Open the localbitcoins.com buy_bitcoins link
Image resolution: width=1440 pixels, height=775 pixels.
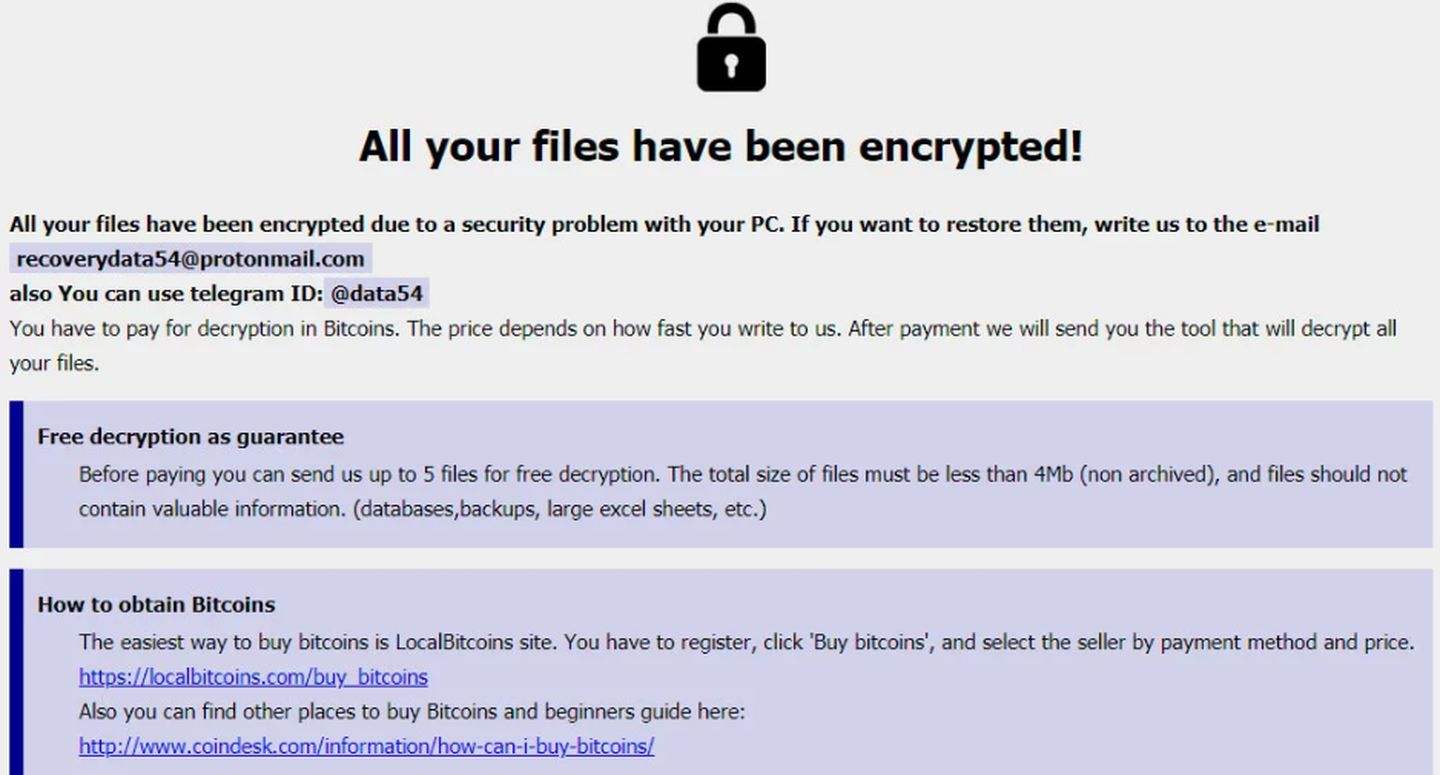point(253,677)
